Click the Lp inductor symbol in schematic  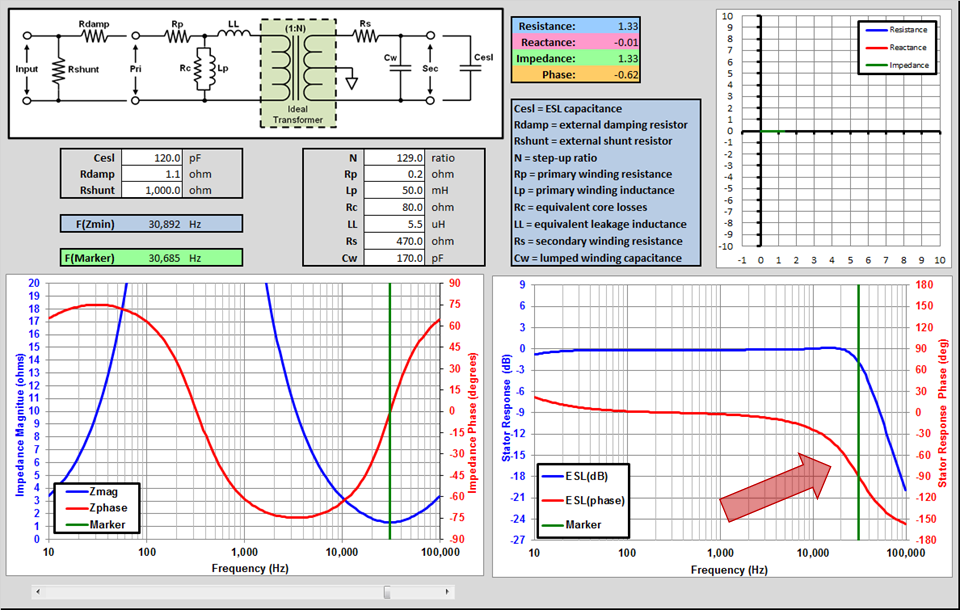point(212,69)
